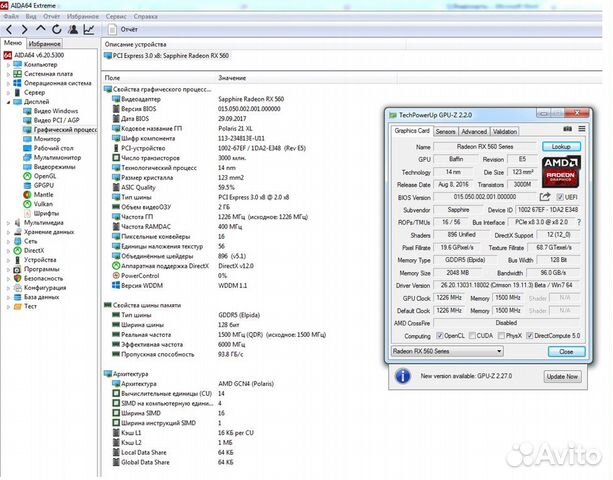Expand the Сеть tree node
Image resolution: width=613 pixels, height=480 pixels.
point(8,242)
